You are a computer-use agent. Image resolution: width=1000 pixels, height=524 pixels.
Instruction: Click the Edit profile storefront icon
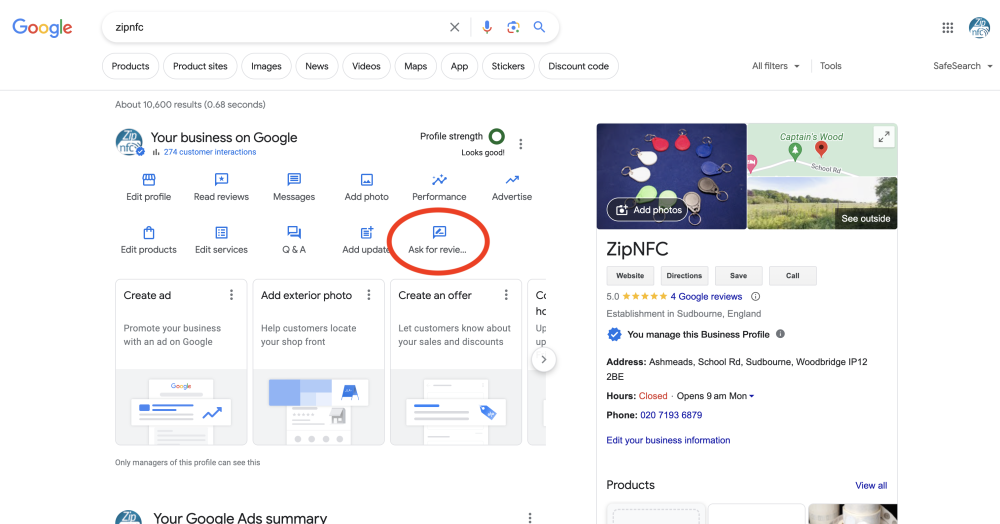click(x=148, y=180)
